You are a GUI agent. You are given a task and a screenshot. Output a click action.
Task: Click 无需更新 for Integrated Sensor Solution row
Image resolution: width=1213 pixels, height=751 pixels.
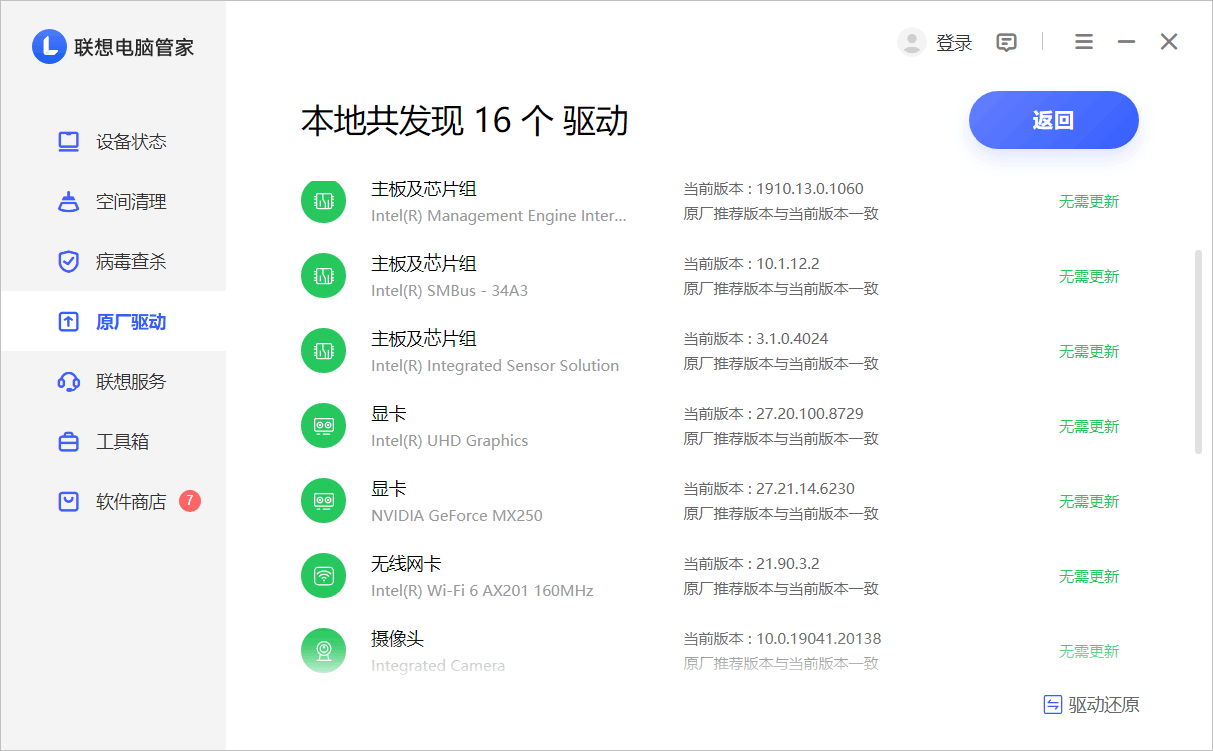coord(1089,351)
